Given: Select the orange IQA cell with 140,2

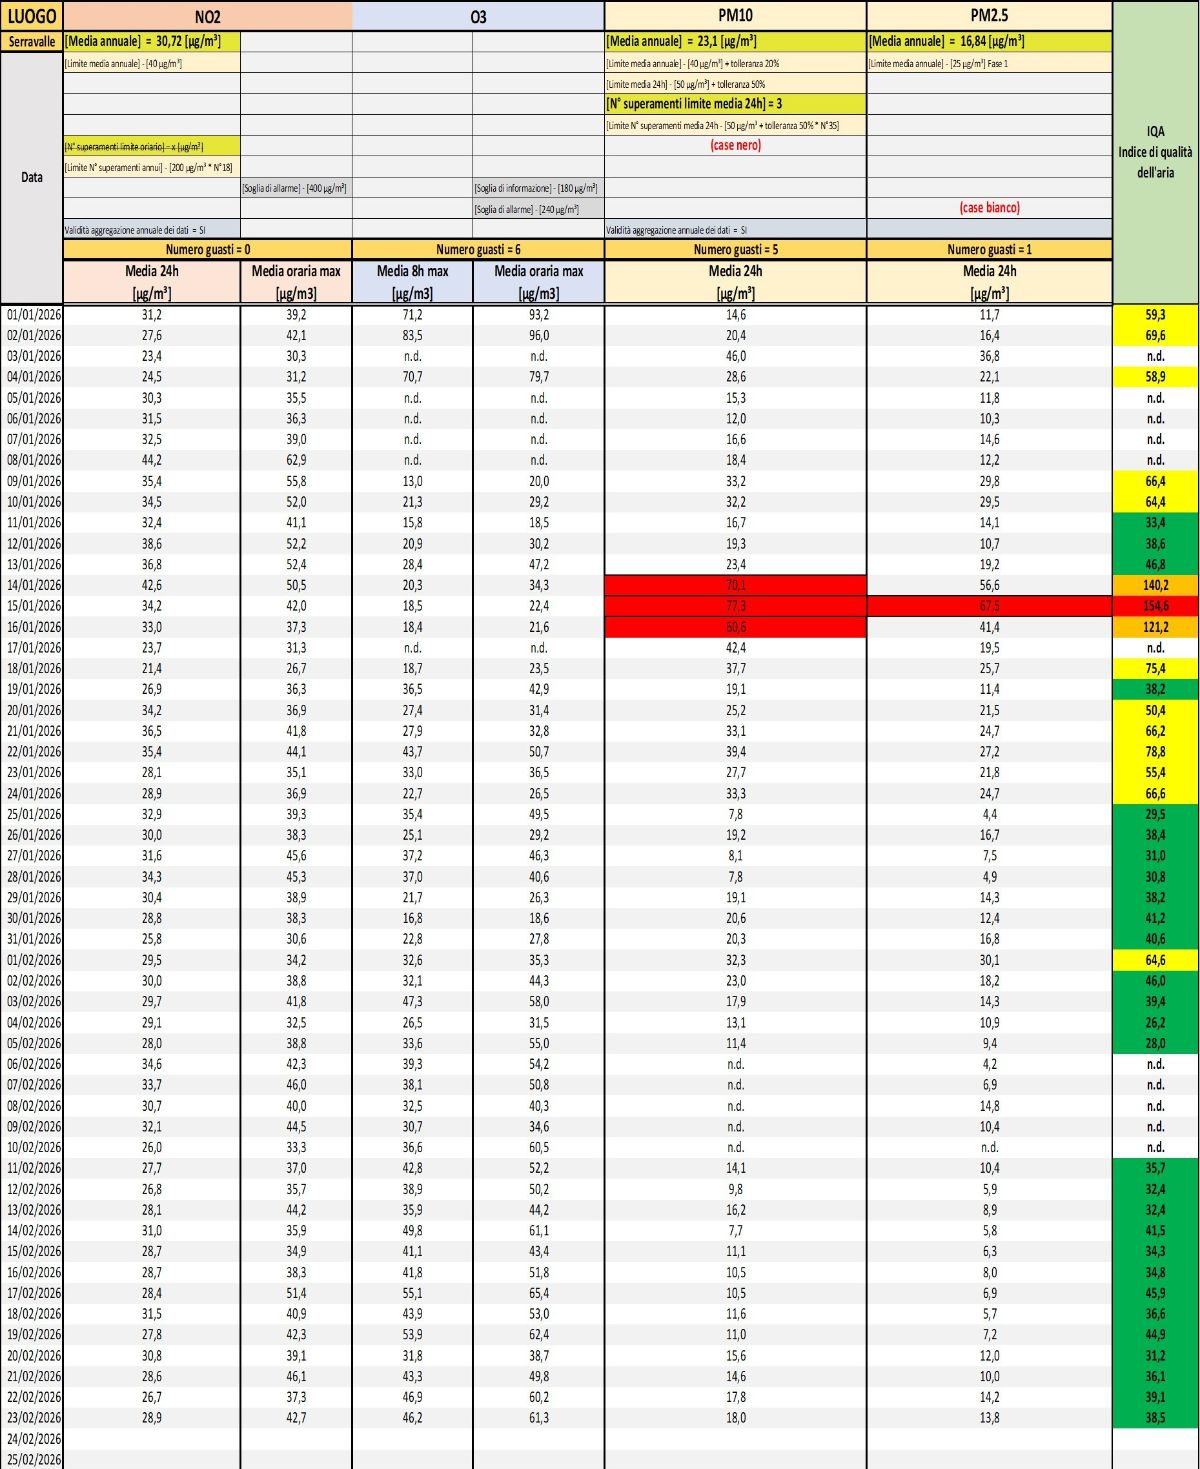Looking at the screenshot, I should (x=1155, y=585).
